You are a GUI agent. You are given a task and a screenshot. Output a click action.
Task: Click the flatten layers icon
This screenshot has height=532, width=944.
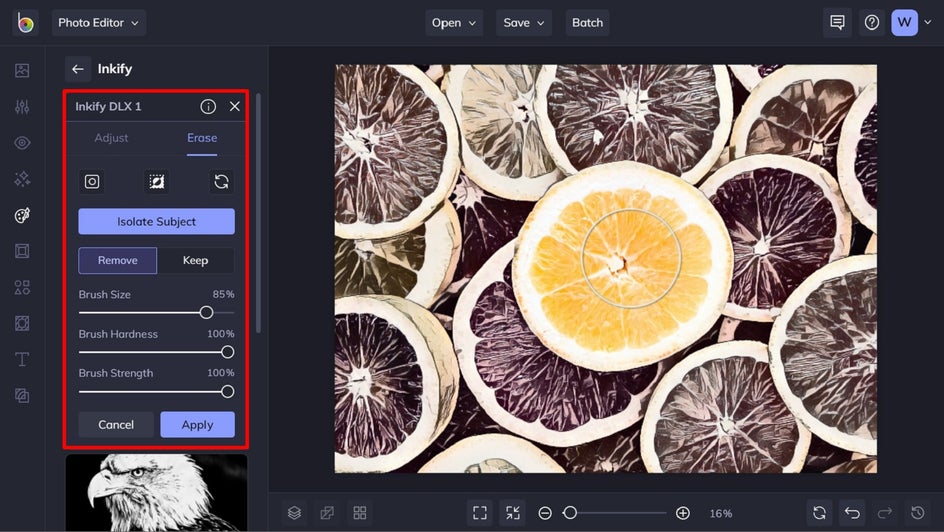pos(327,513)
